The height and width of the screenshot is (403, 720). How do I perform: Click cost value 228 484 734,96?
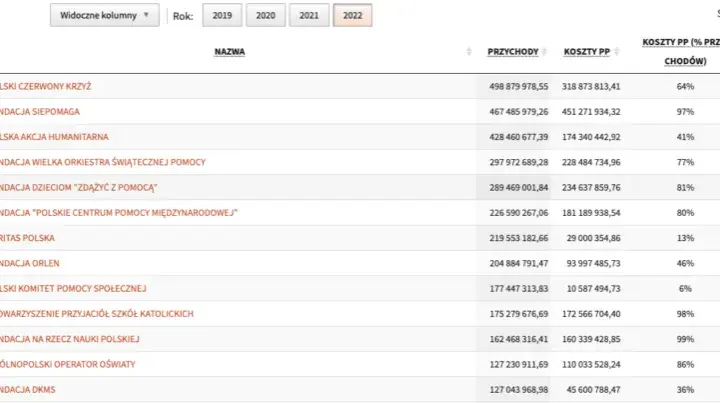coord(591,162)
